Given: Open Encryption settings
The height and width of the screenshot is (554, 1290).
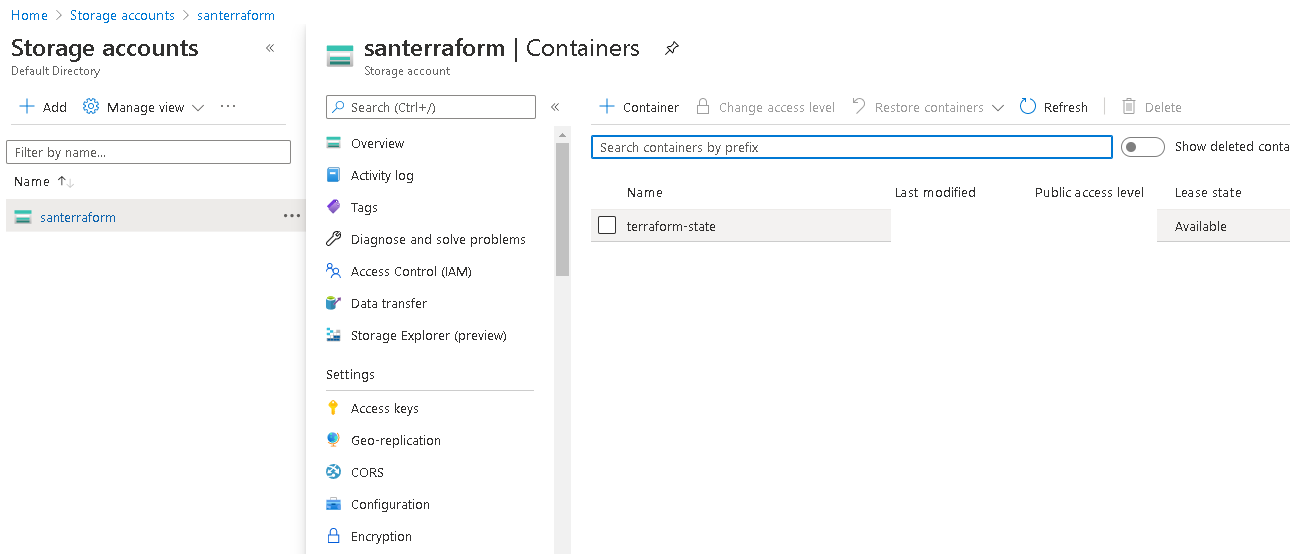Looking at the screenshot, I should (381, 537).
